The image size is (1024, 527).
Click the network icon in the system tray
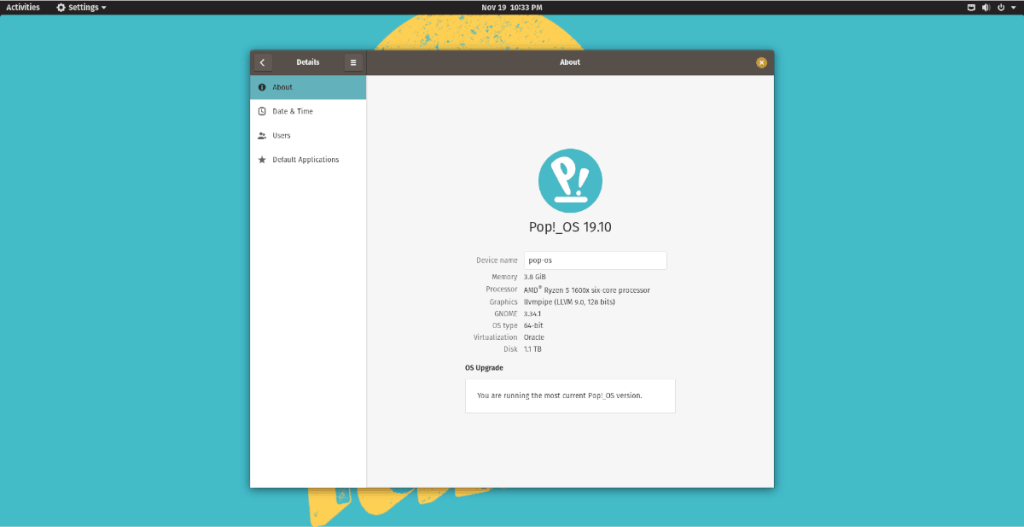(x=971, y=7)
